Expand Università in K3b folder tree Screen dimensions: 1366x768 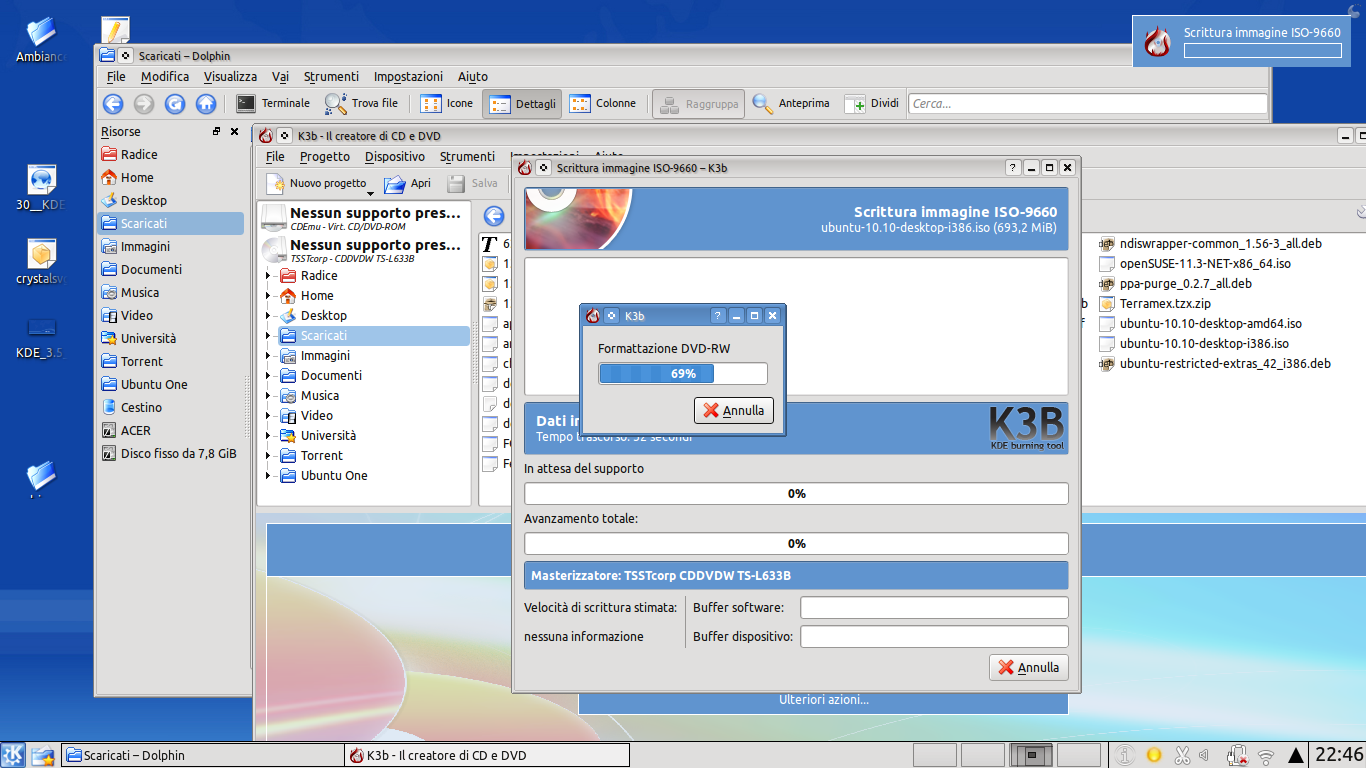[268, 436]
